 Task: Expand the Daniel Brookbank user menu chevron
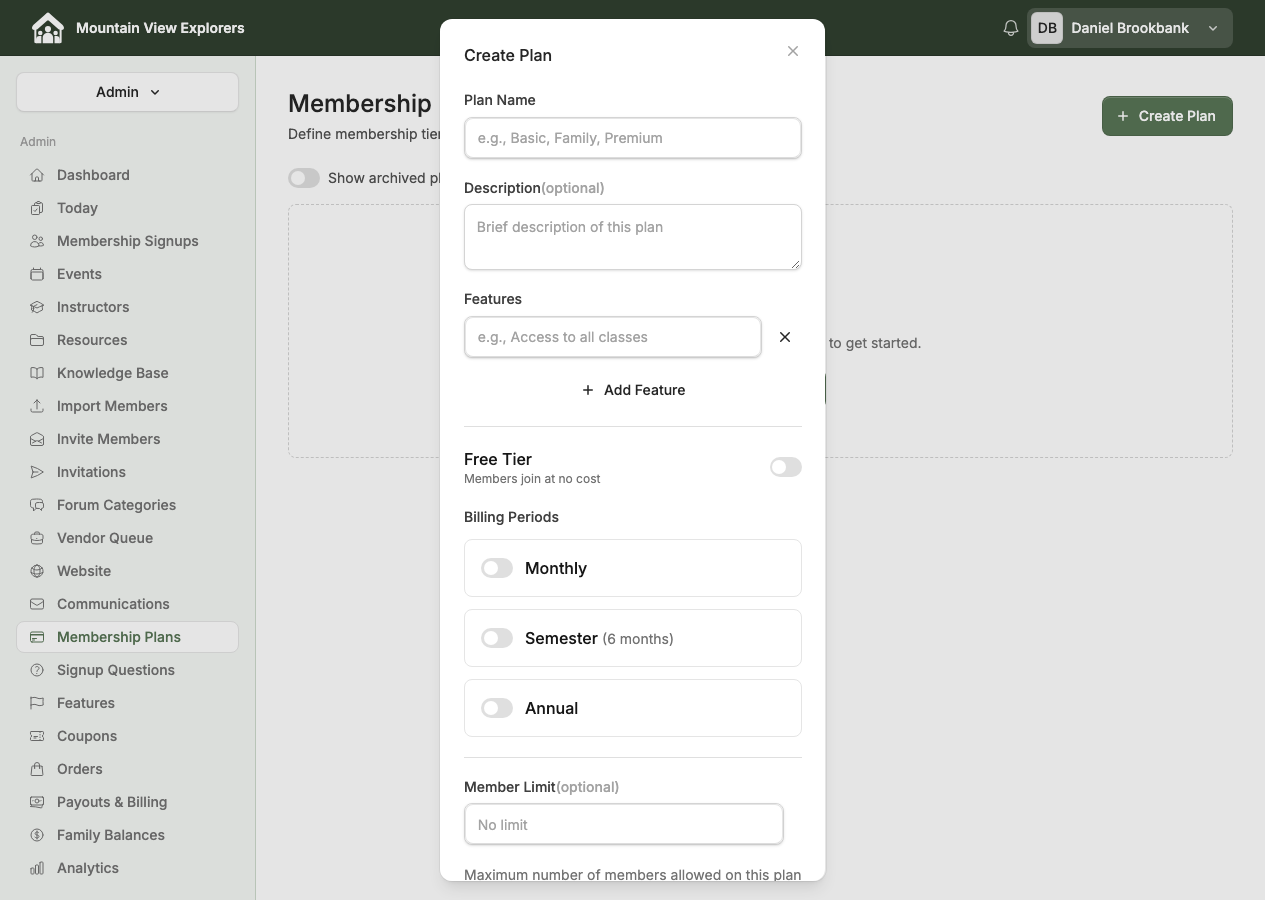tap(1213, 28)
